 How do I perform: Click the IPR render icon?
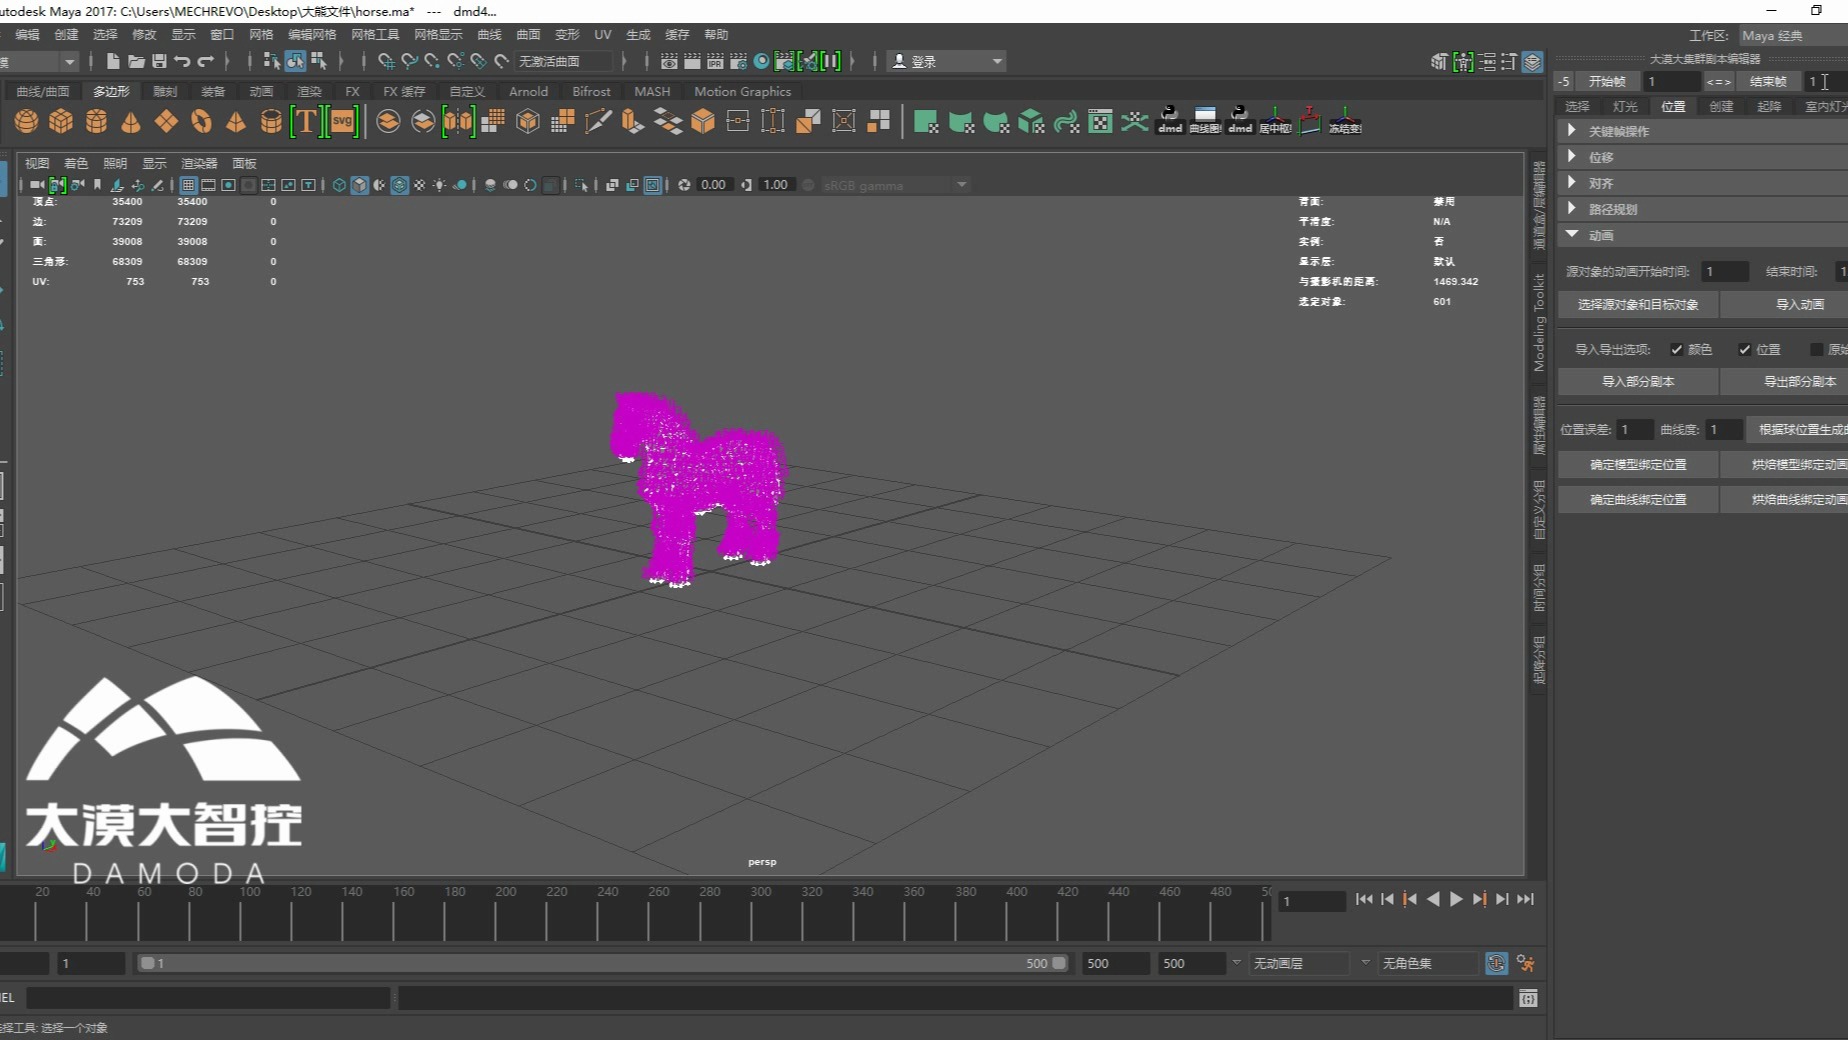coord(715,61)
